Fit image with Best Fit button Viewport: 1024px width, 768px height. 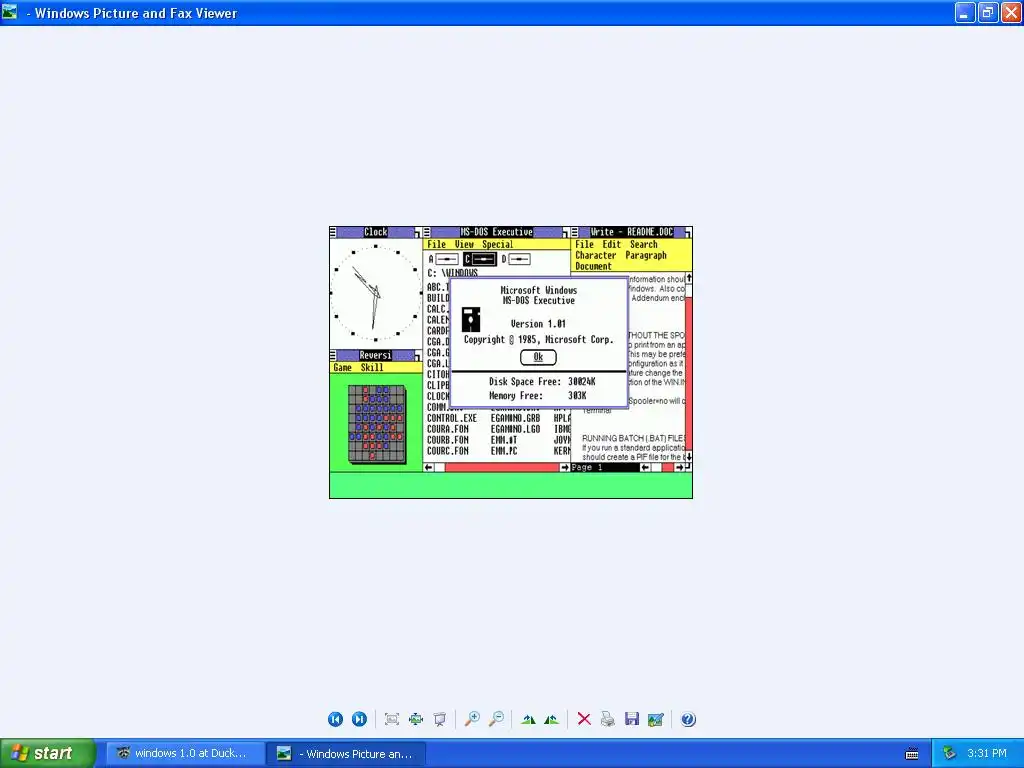point(392,719)
